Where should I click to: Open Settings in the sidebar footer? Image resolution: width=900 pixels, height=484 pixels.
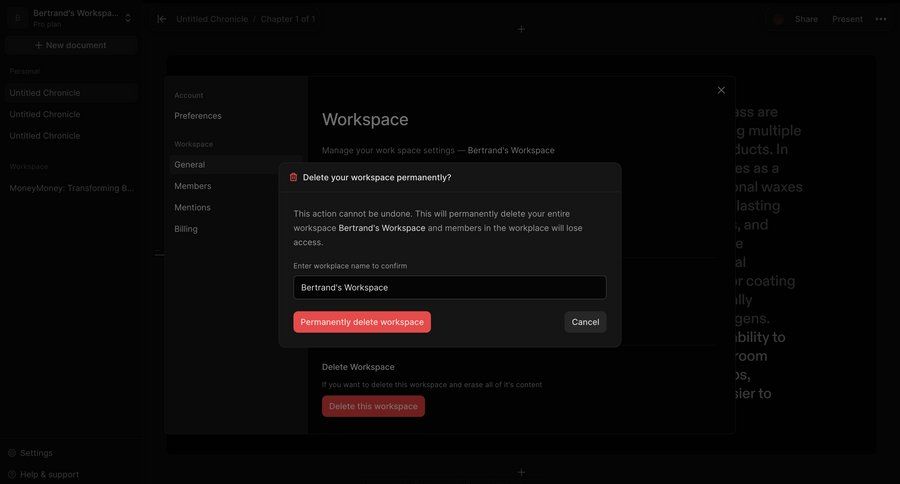pyautogui.click(x=30, y=453)
